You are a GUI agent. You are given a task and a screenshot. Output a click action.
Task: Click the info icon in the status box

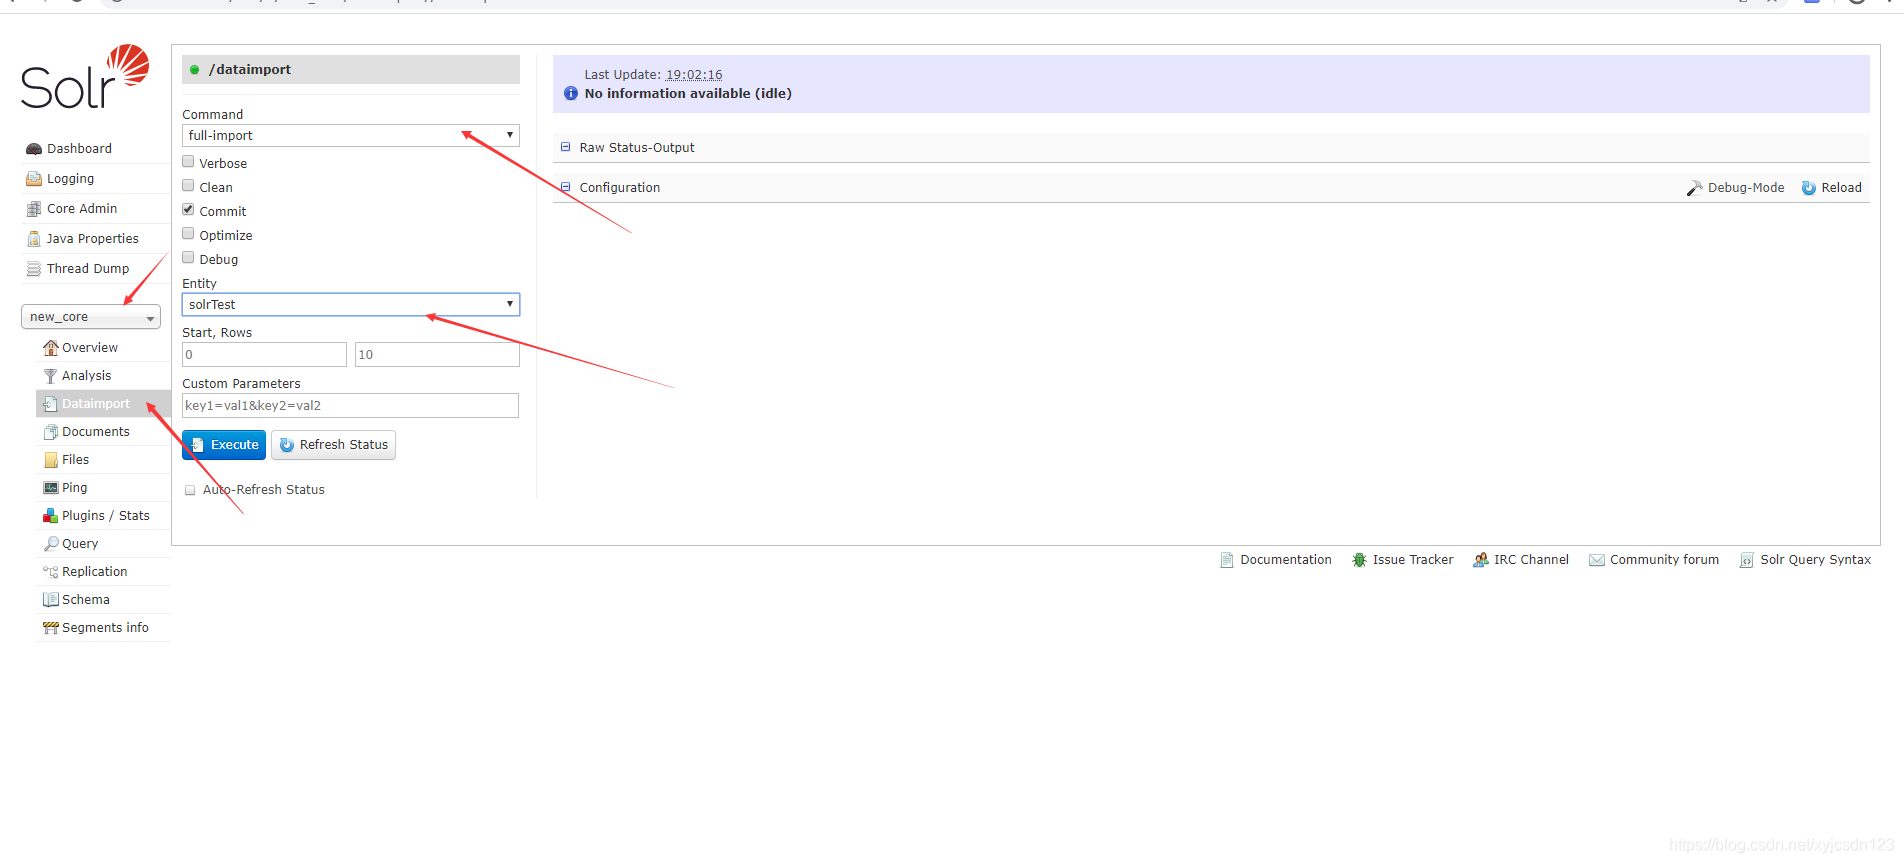coord(571,93)
